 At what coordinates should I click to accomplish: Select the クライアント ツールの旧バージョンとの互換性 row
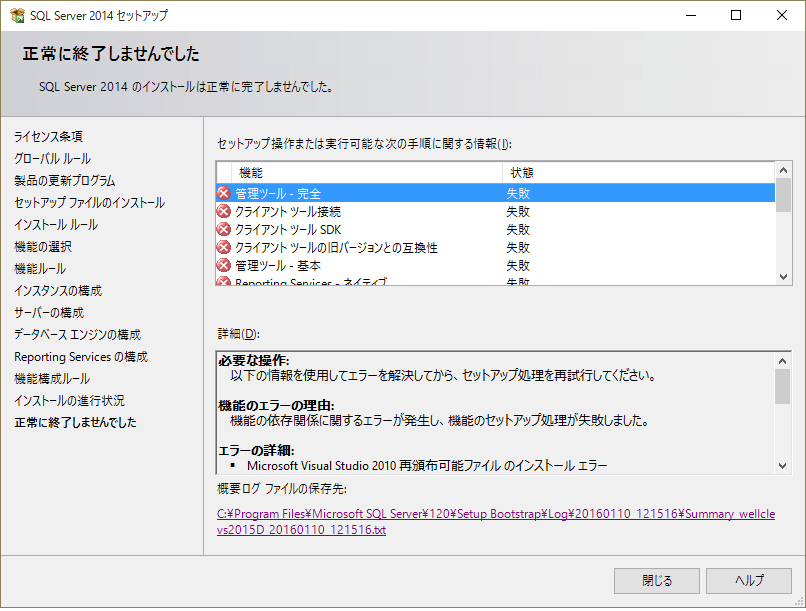(x=496, y=247)
